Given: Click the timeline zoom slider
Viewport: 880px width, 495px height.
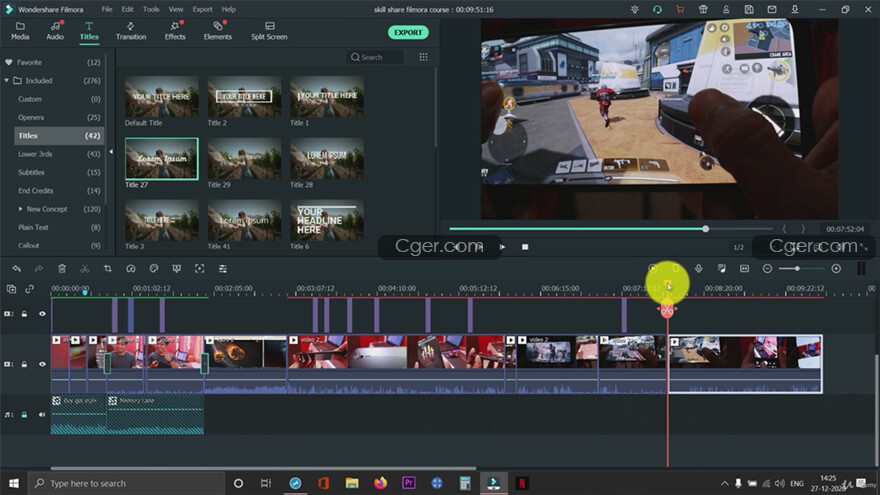Looking at the screenshot, I should coord(801,269).
